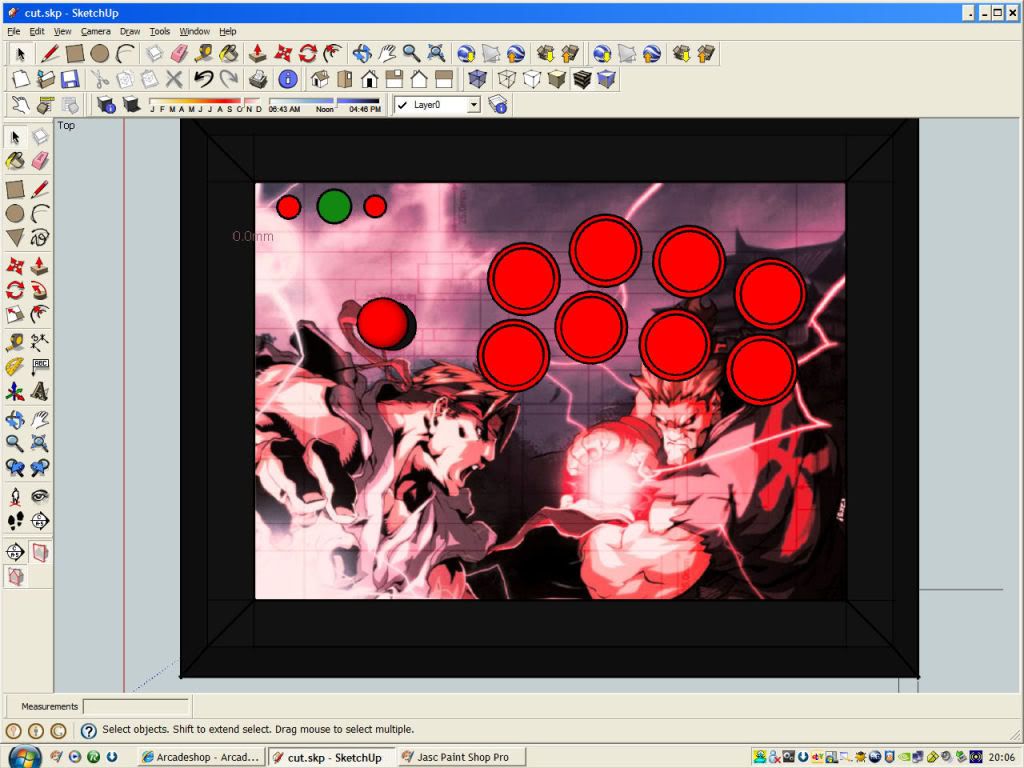
Task: Click the status bar help question icon
Action: click(88, 730)
